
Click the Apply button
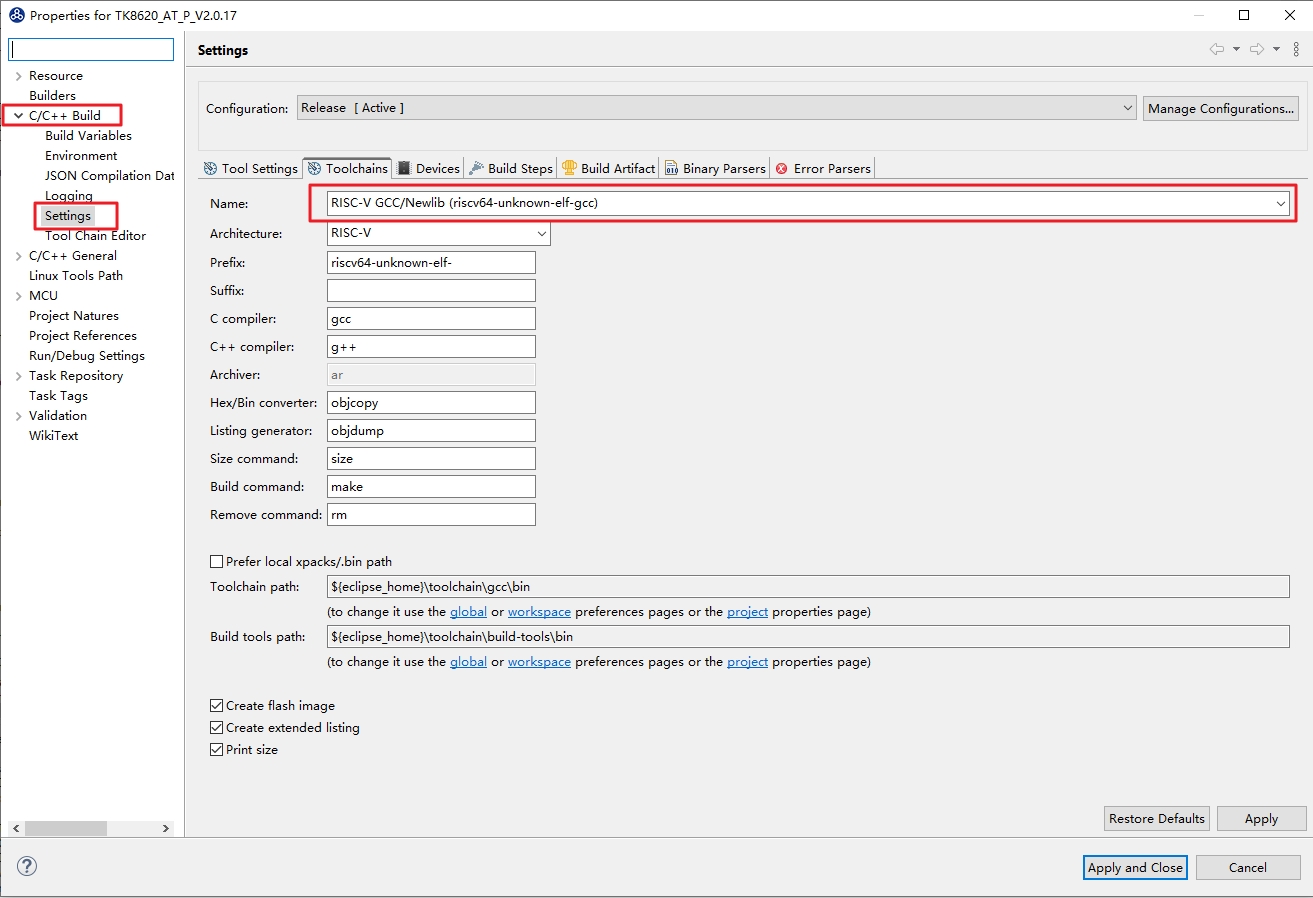[1261, 818]
